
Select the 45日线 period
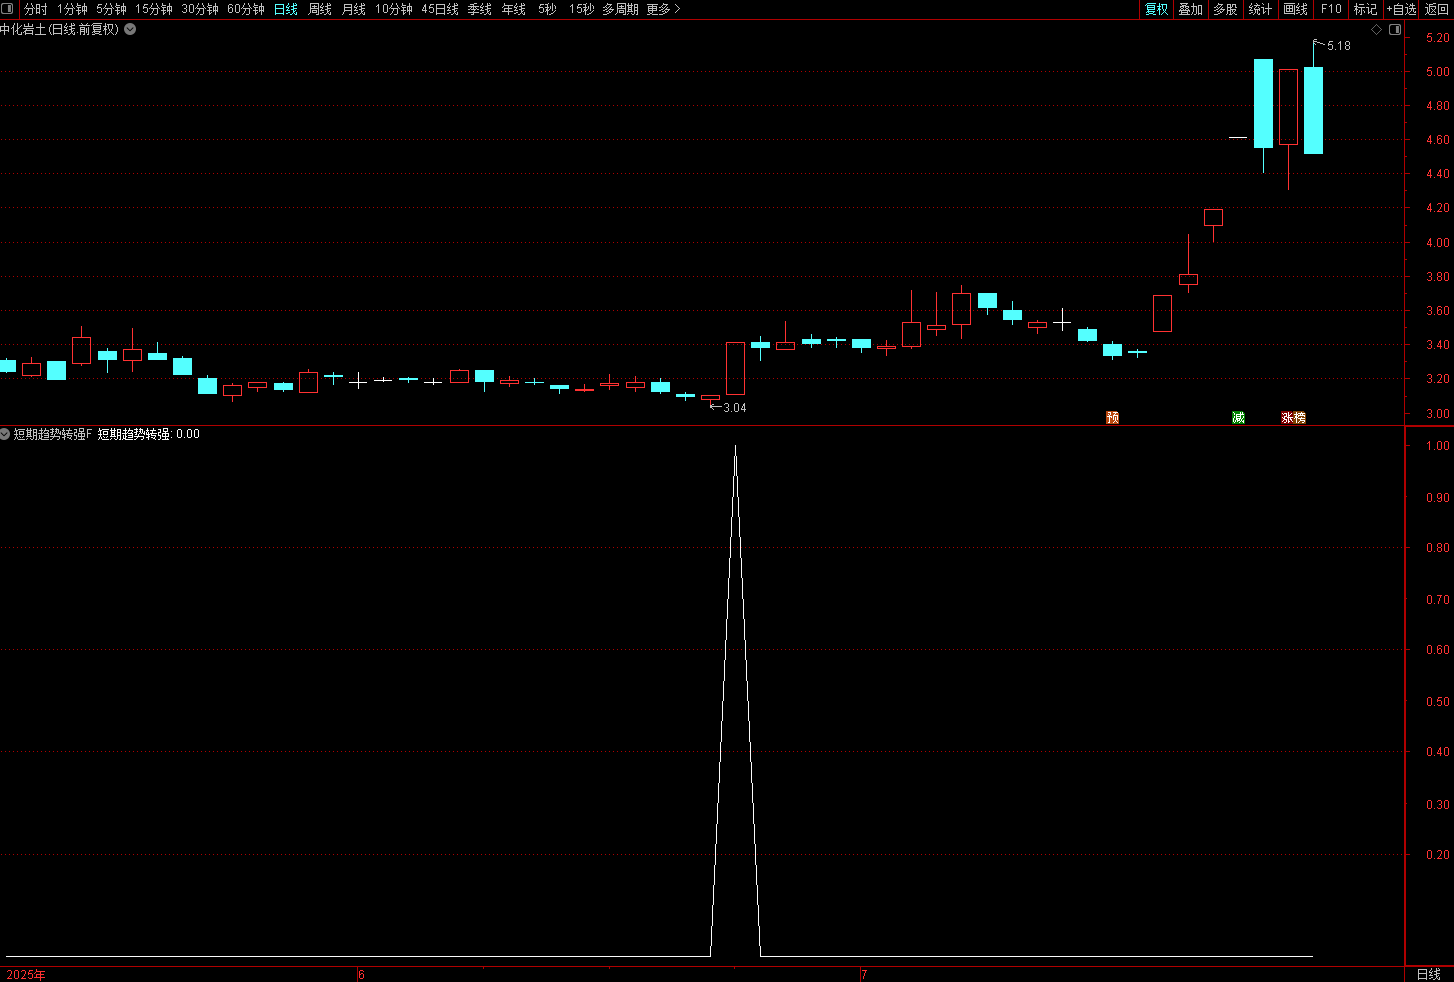click(440, 9)
